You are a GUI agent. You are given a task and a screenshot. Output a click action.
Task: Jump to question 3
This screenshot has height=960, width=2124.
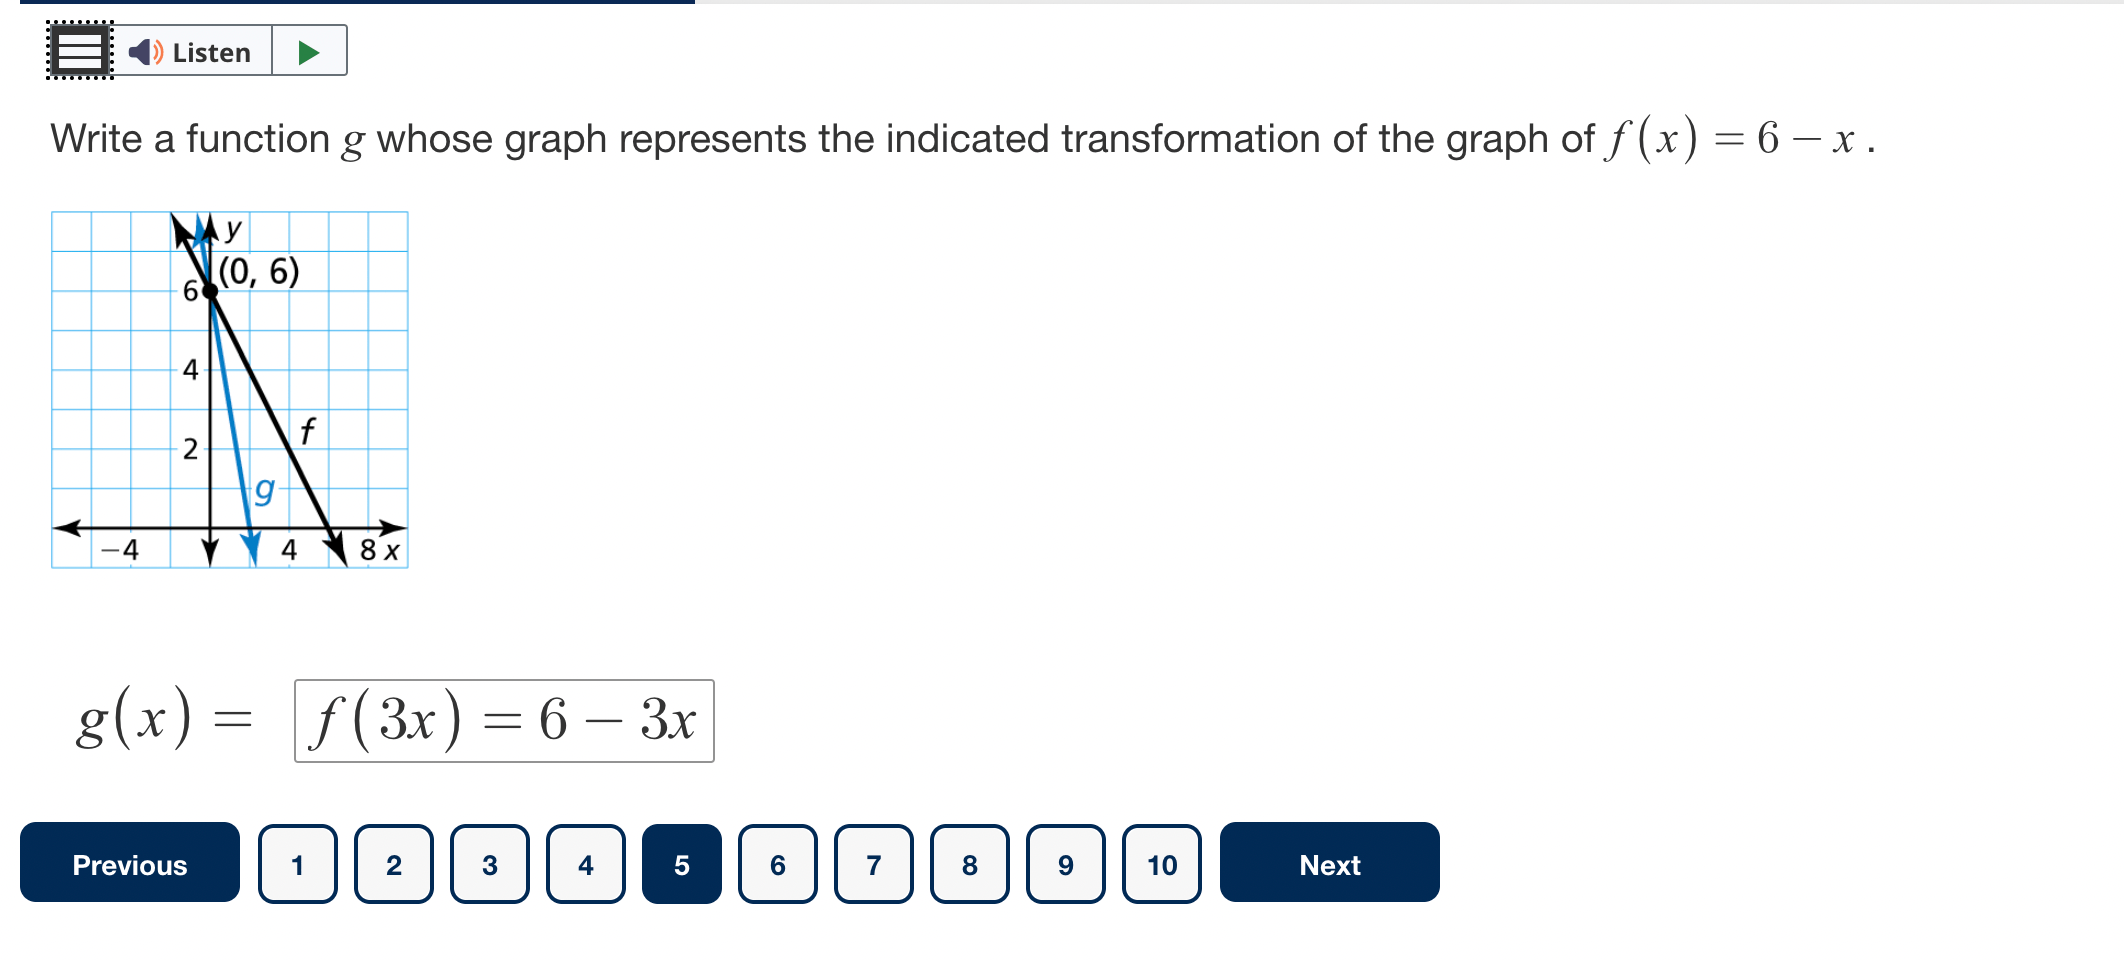[490, 864]
